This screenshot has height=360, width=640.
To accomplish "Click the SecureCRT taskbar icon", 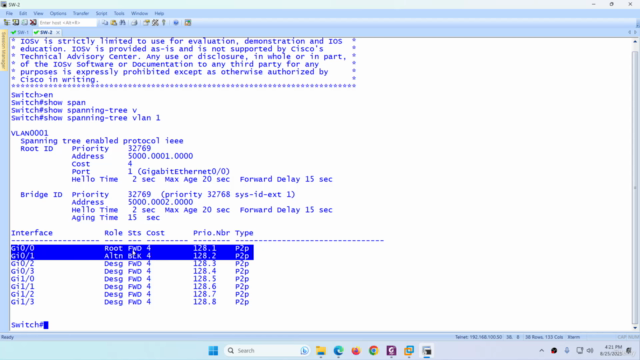I will [x=427, y=351].
